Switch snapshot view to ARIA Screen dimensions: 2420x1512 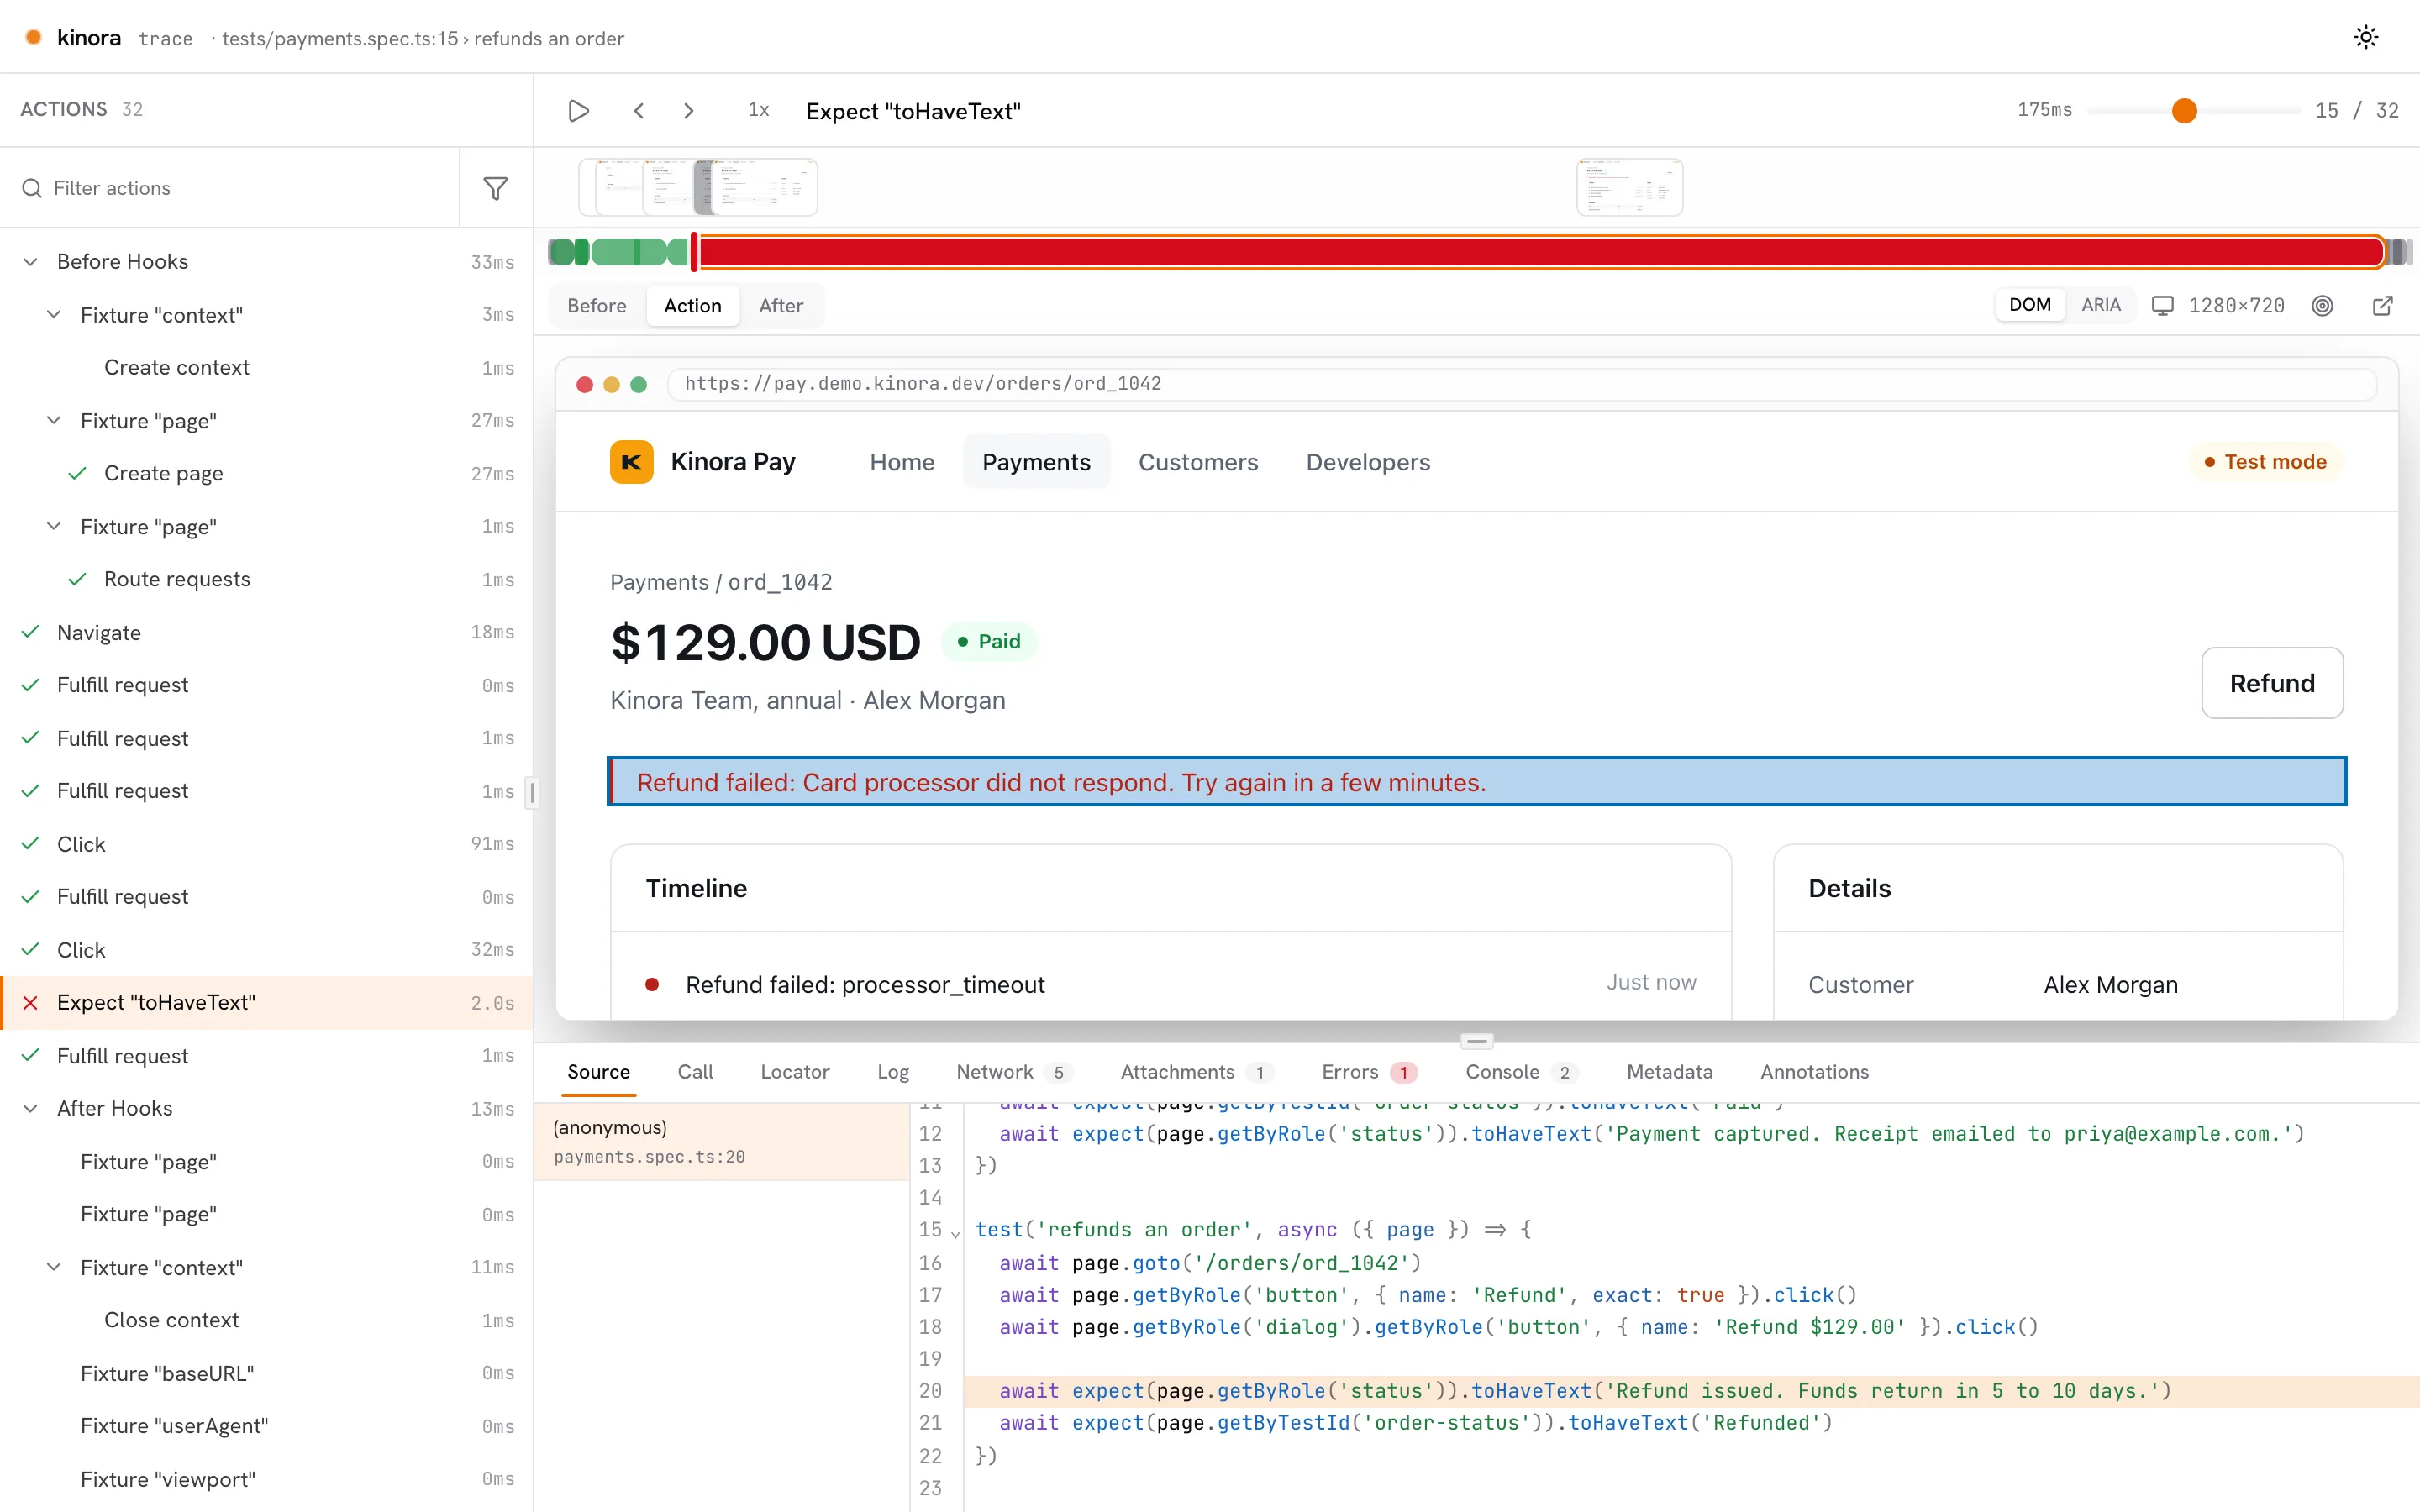[x=2101, y=305]
